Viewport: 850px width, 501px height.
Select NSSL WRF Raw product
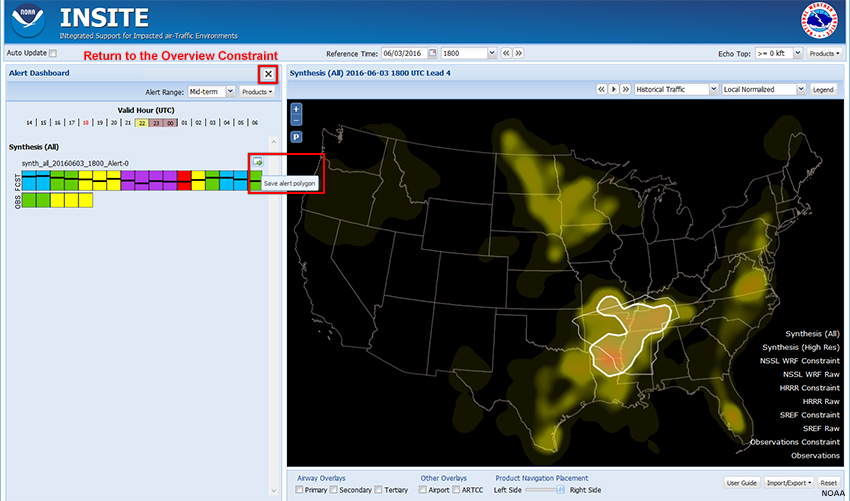pos(811,375)
